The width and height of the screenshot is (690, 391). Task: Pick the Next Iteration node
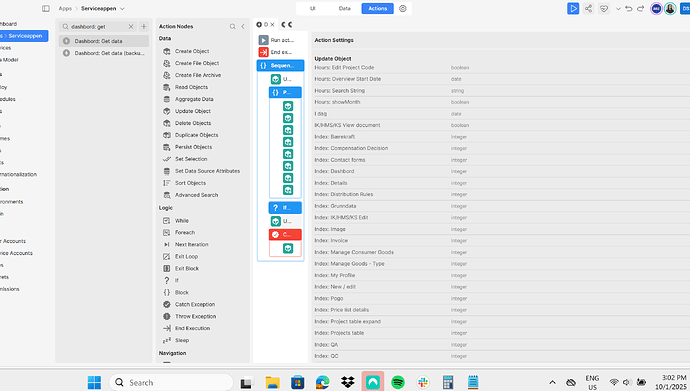pos(191,244)
